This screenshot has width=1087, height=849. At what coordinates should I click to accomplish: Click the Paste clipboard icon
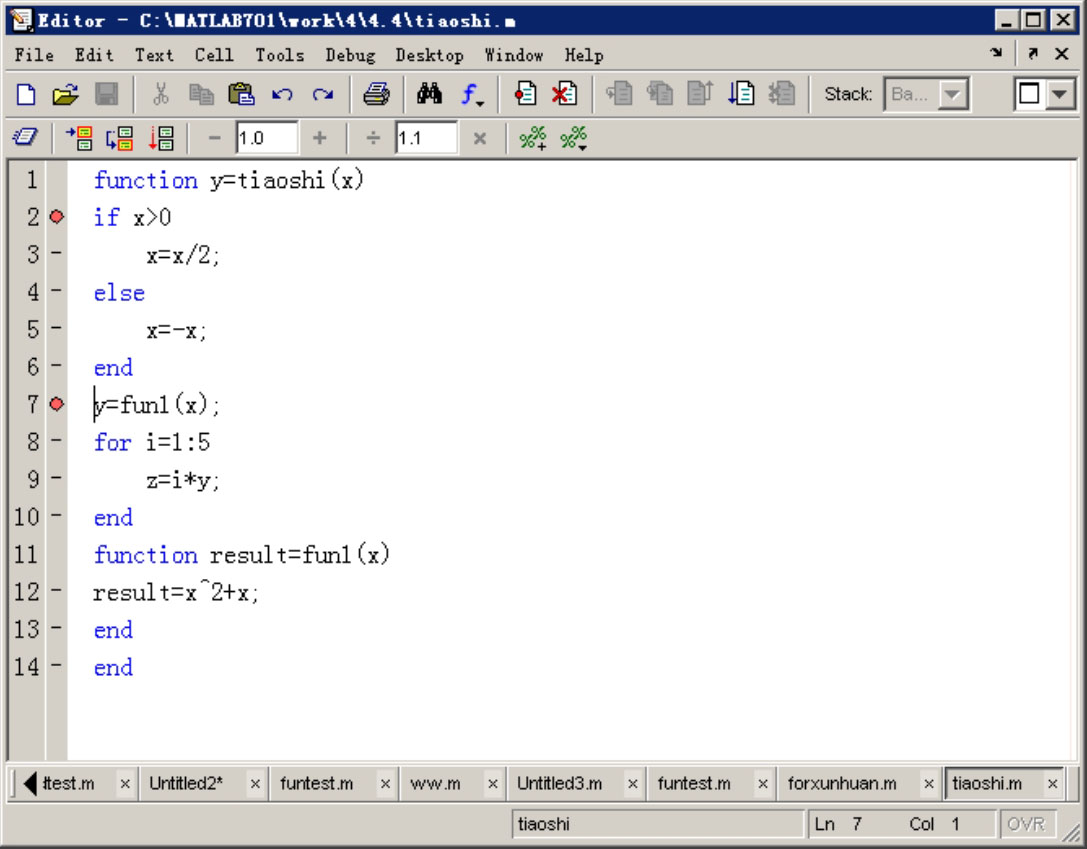(x=241, y=95)
